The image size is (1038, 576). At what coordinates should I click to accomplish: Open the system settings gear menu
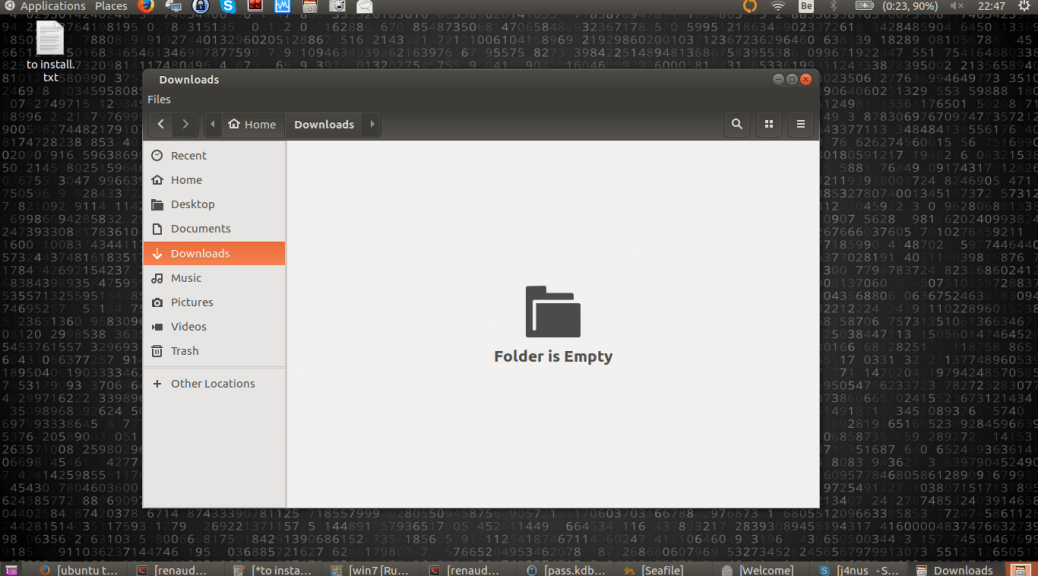(x=1024, y=6)
